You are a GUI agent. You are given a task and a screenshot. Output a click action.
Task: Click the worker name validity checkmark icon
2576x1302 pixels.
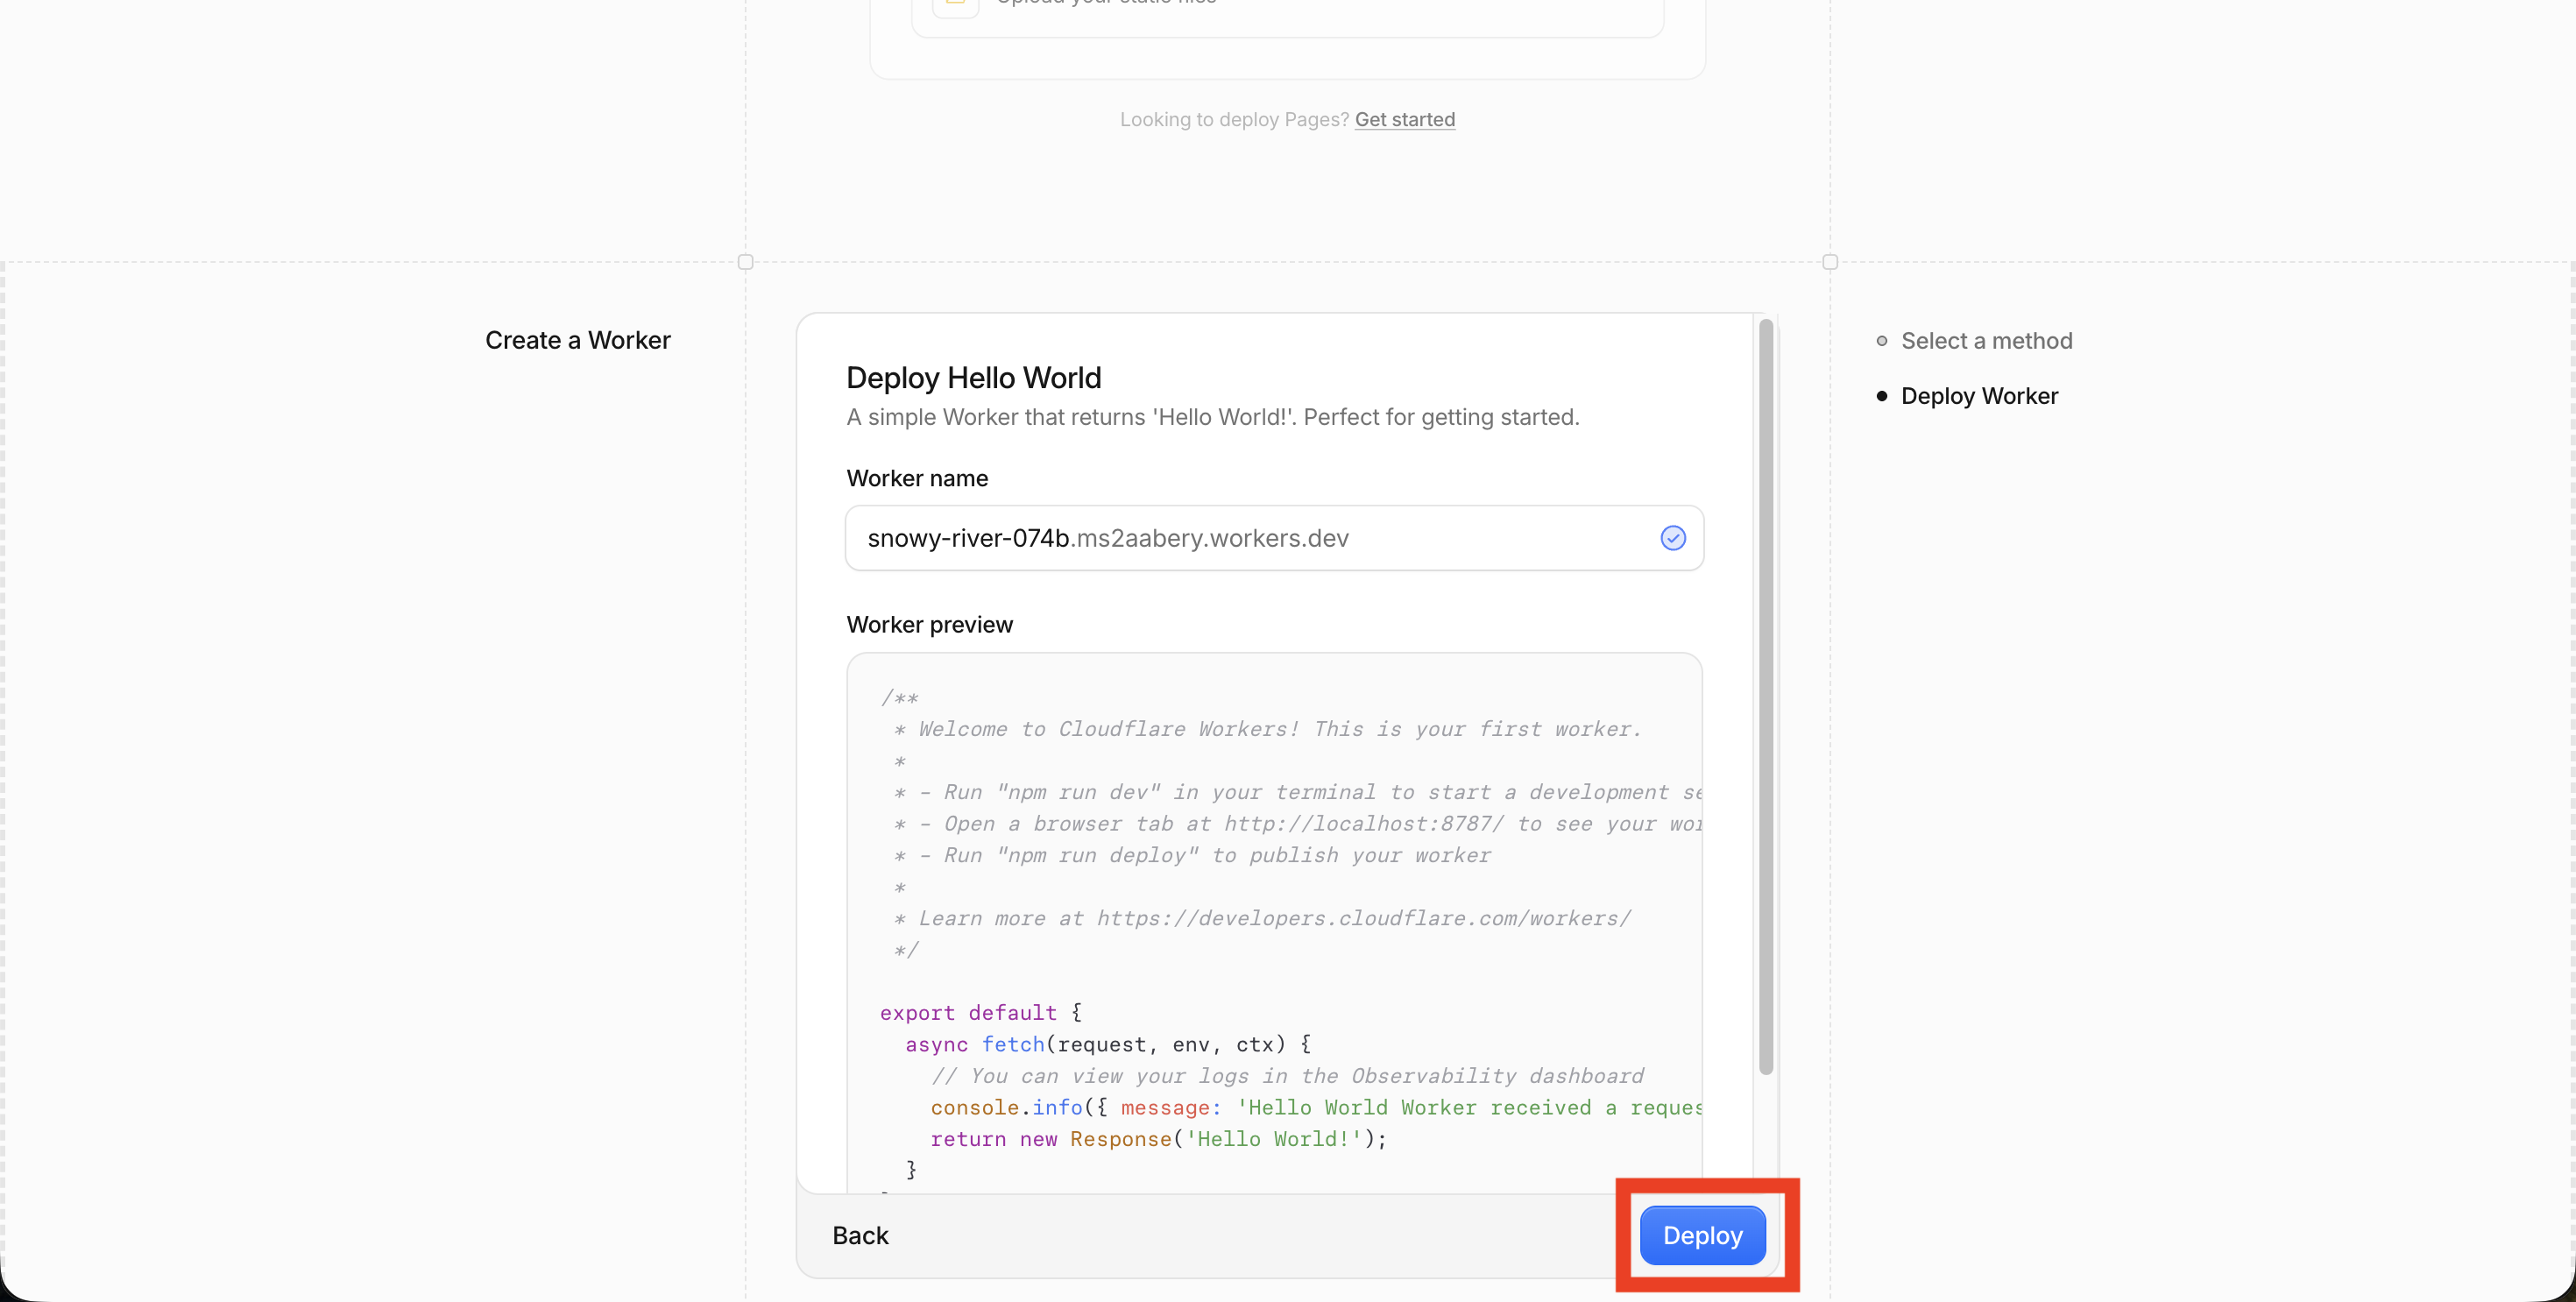(1672, 538)
